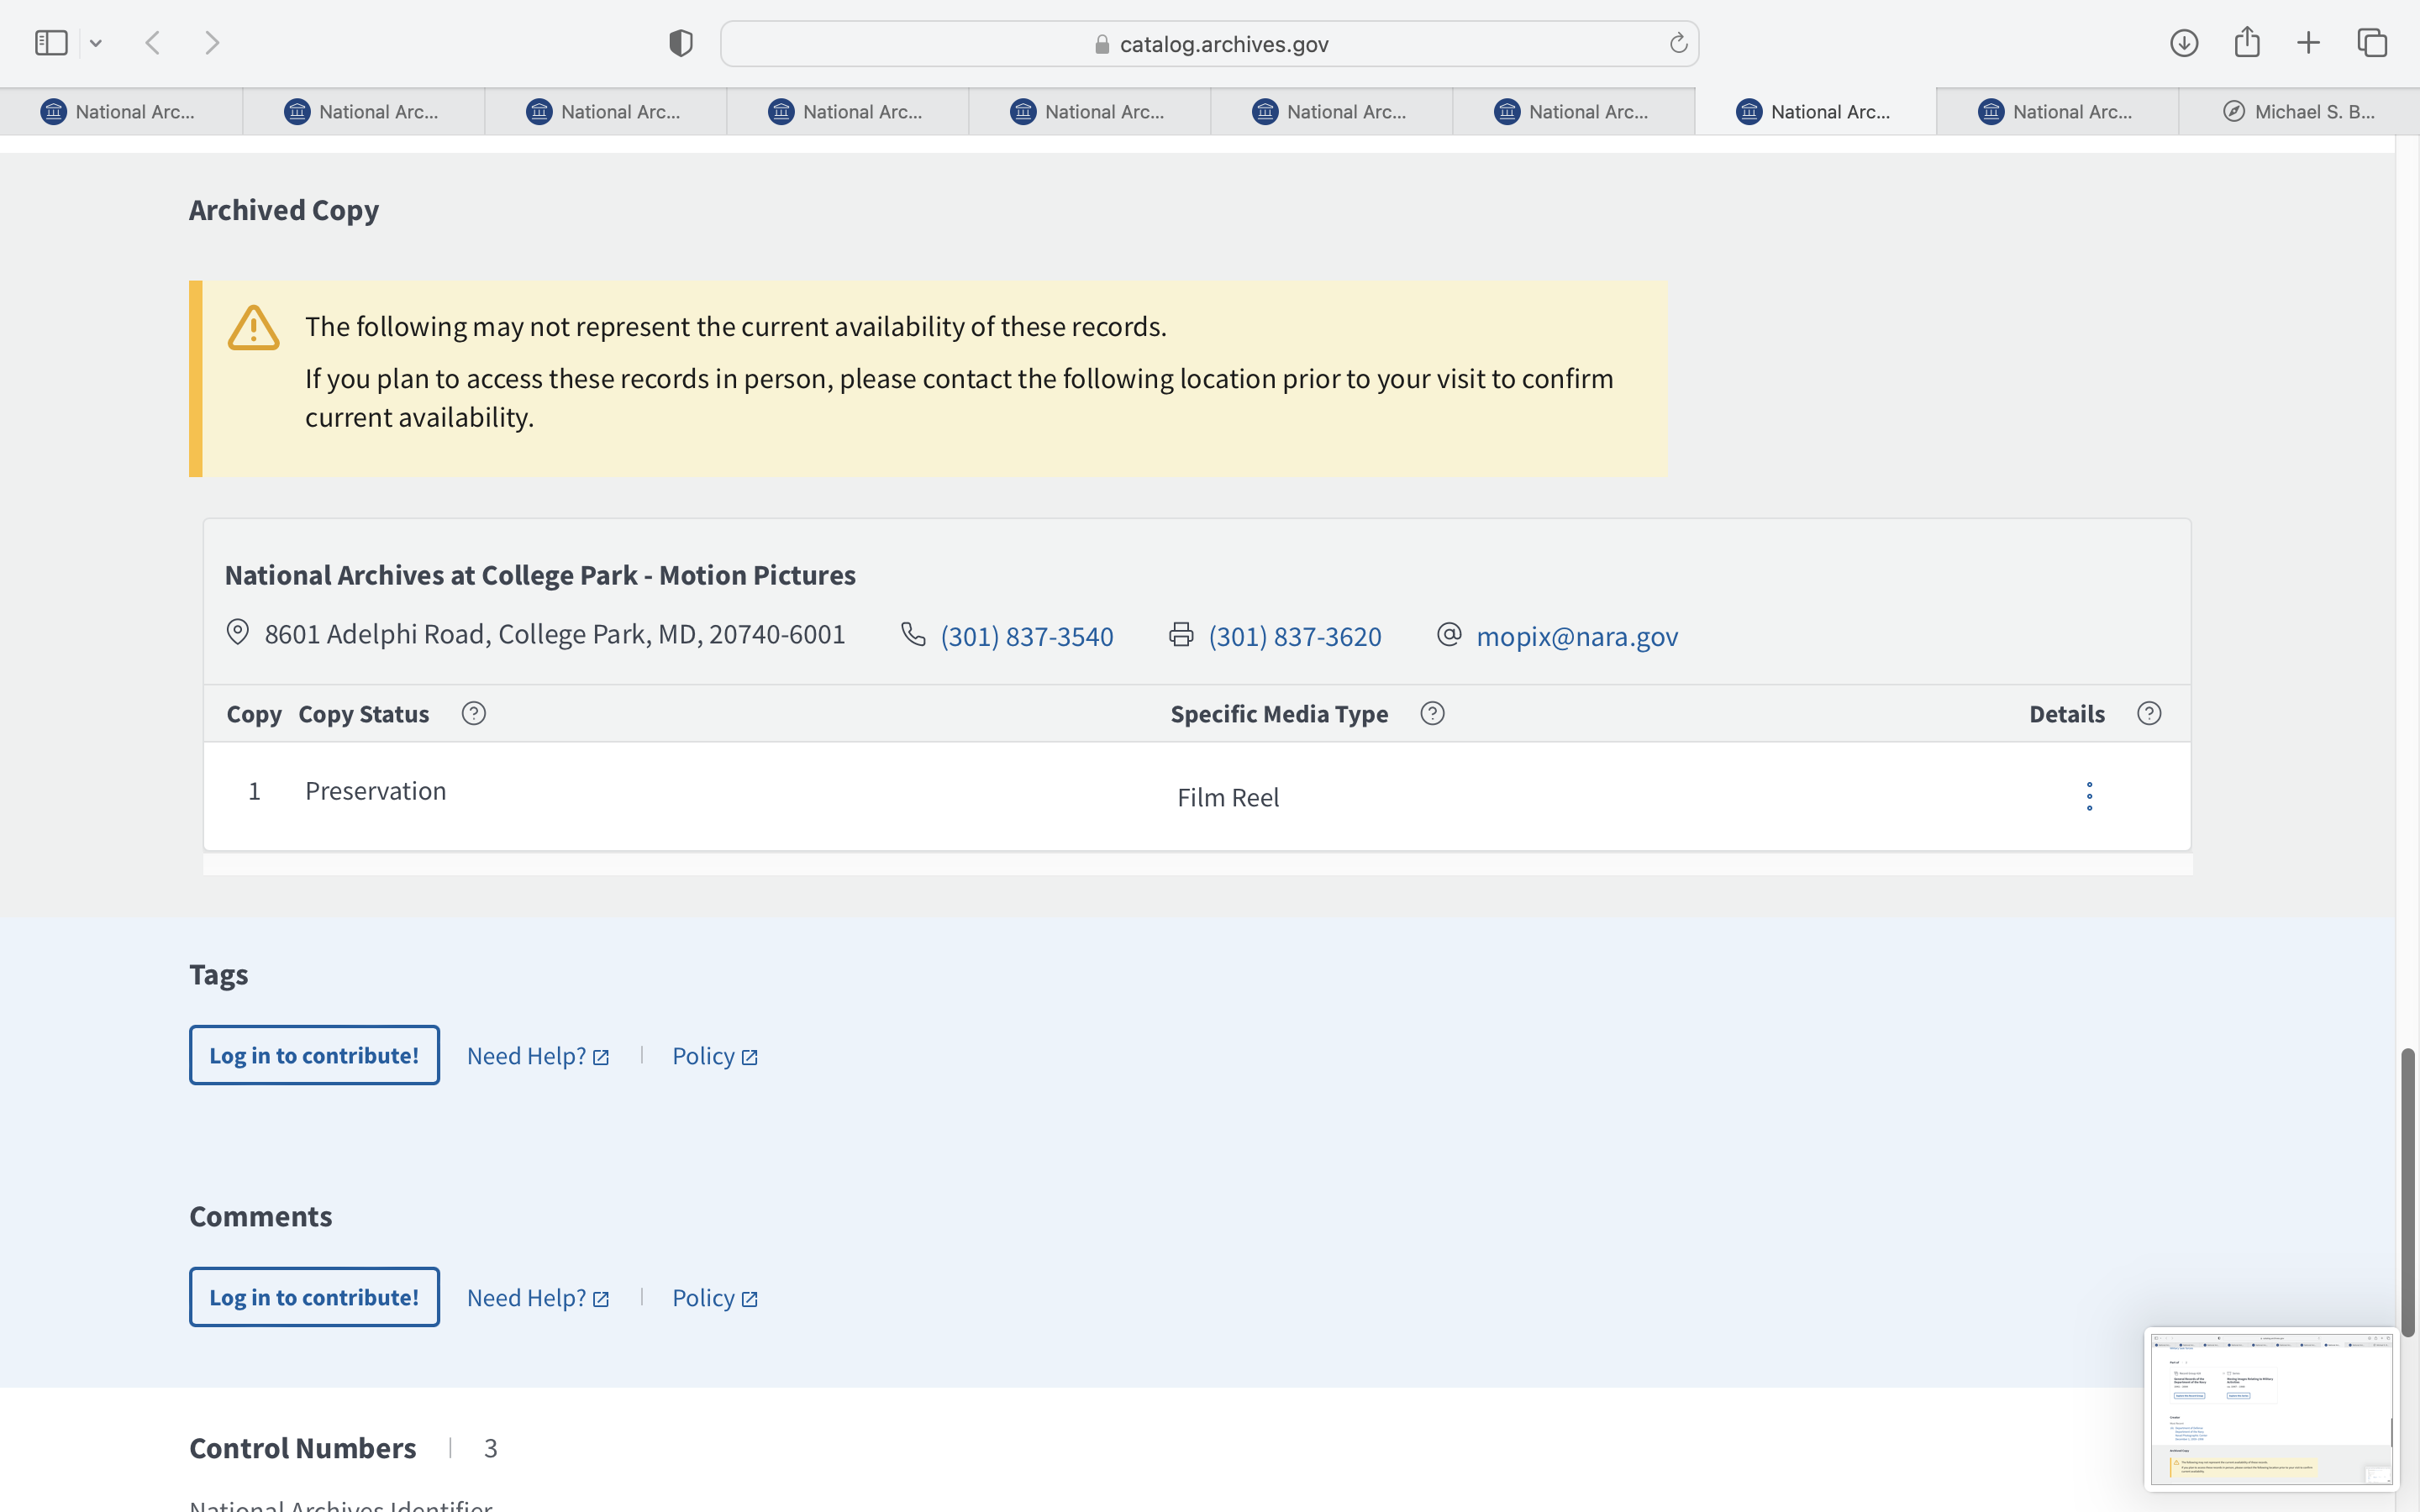
Task: Show tab overview icon
Action: [2372, 43]
